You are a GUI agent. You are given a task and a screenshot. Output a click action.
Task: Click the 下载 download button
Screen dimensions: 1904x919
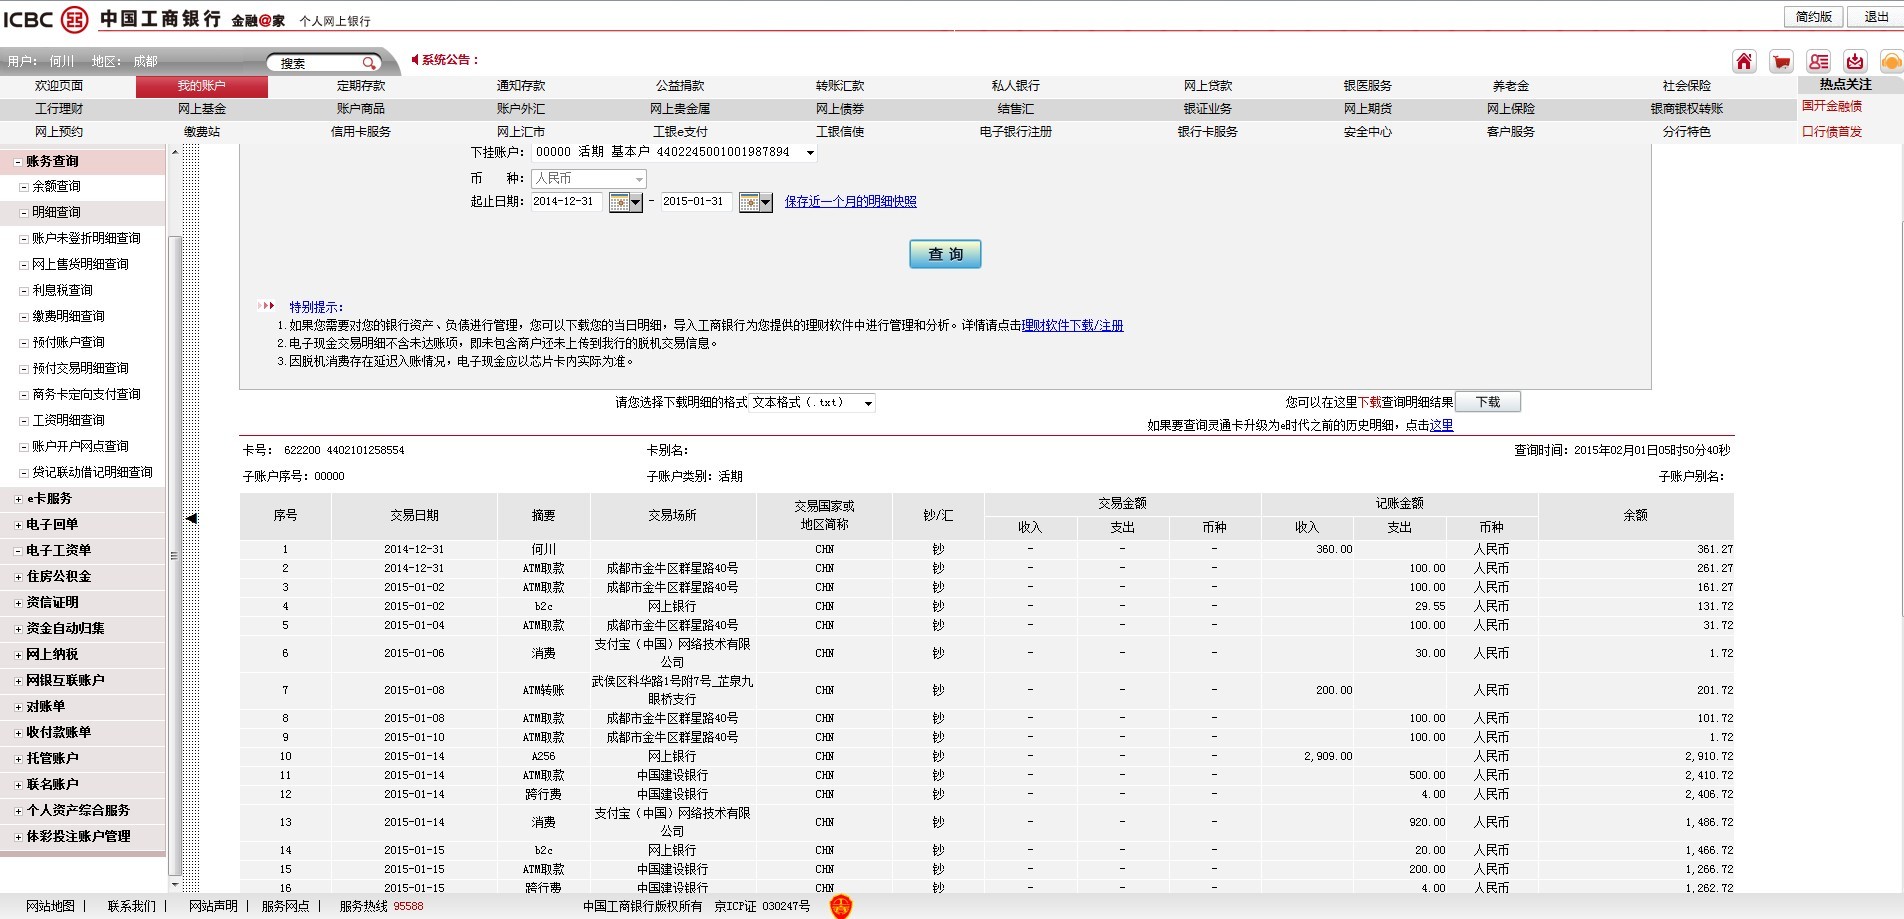(x=1488, y=402)
